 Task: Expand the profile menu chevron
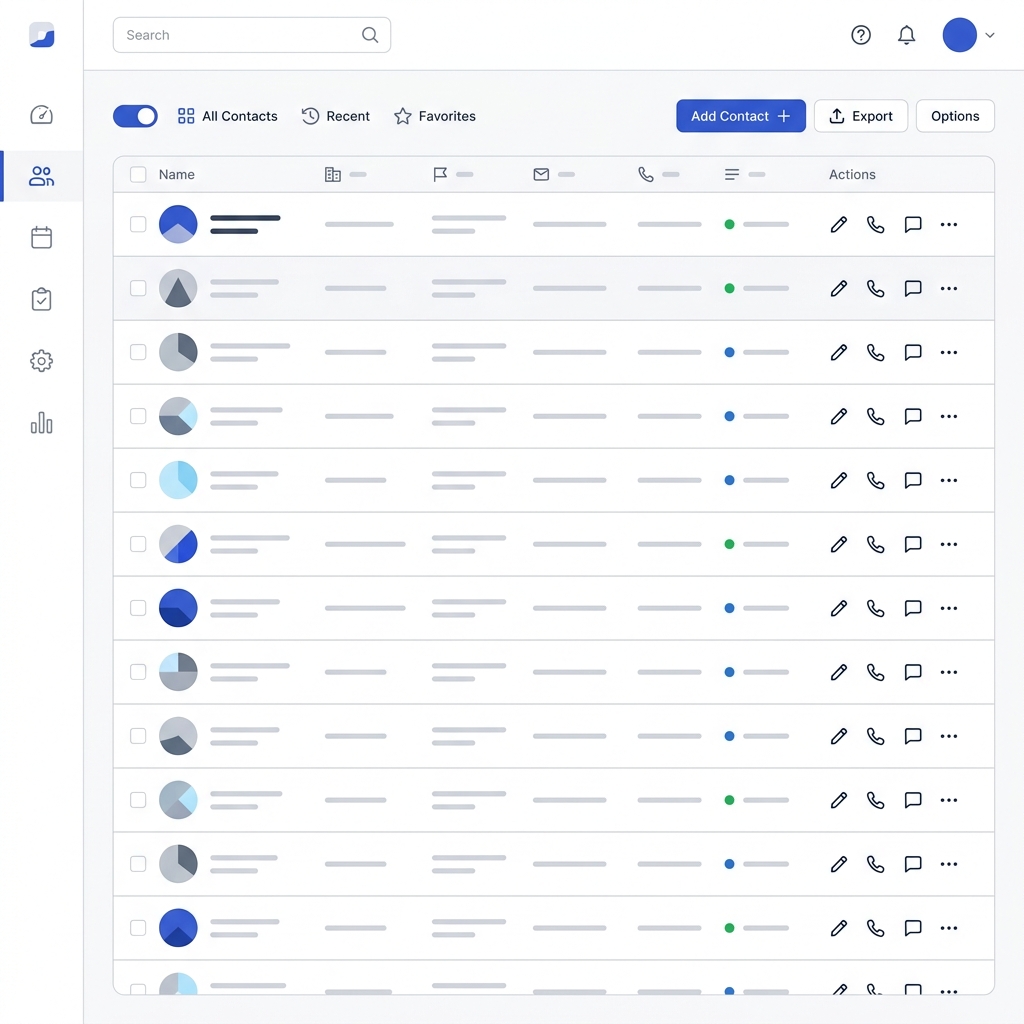989,35
